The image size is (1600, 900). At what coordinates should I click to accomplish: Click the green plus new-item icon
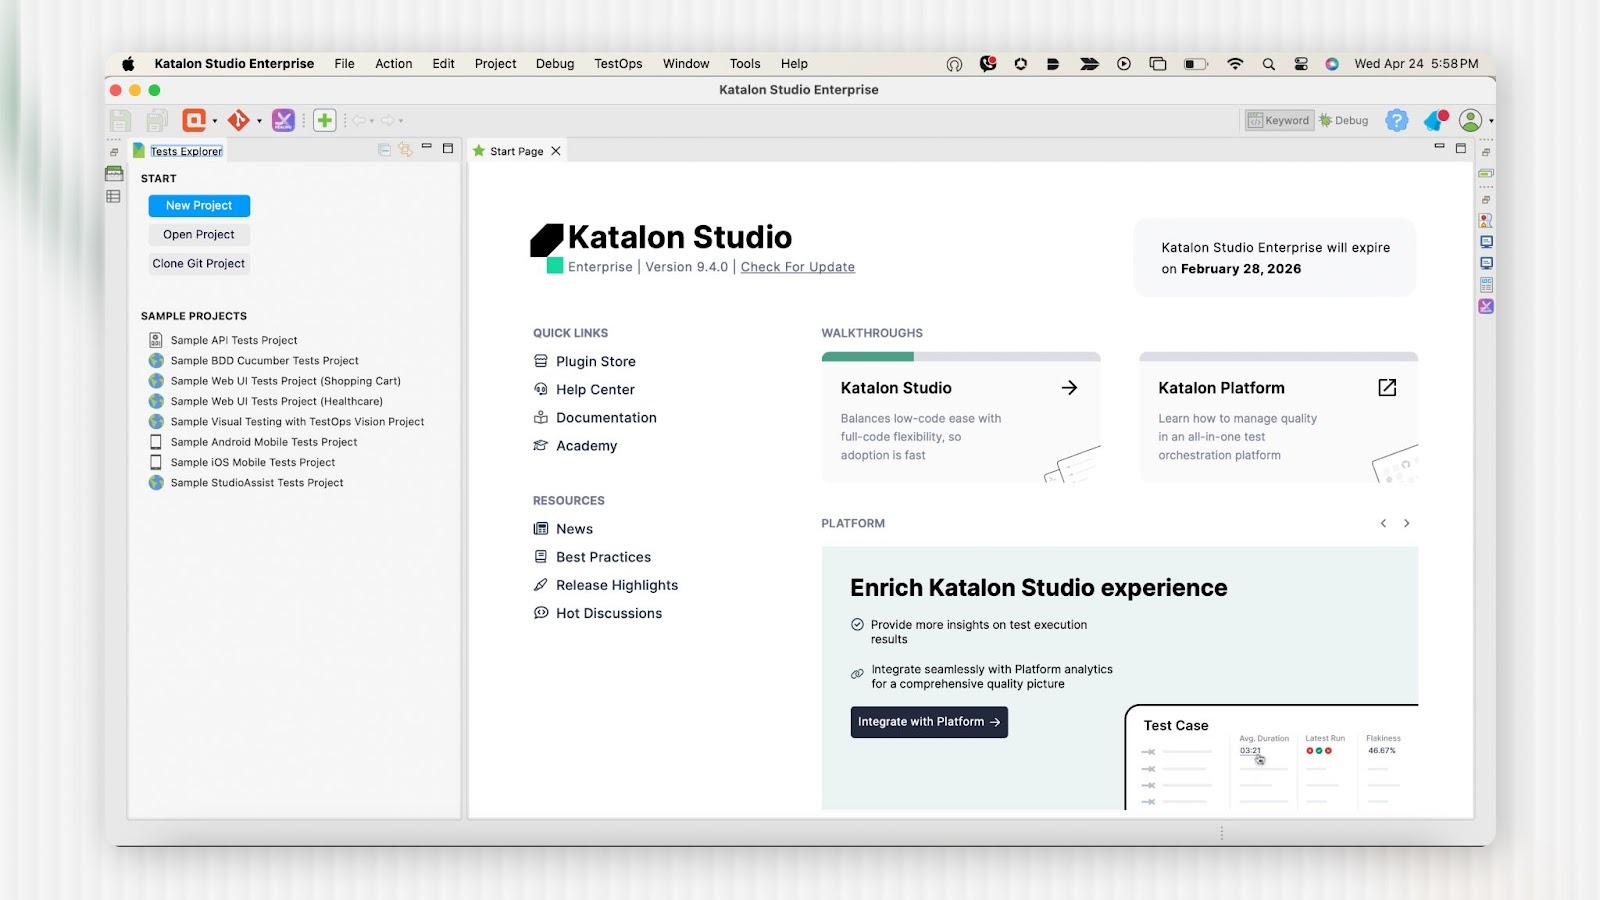click(325, 121)
